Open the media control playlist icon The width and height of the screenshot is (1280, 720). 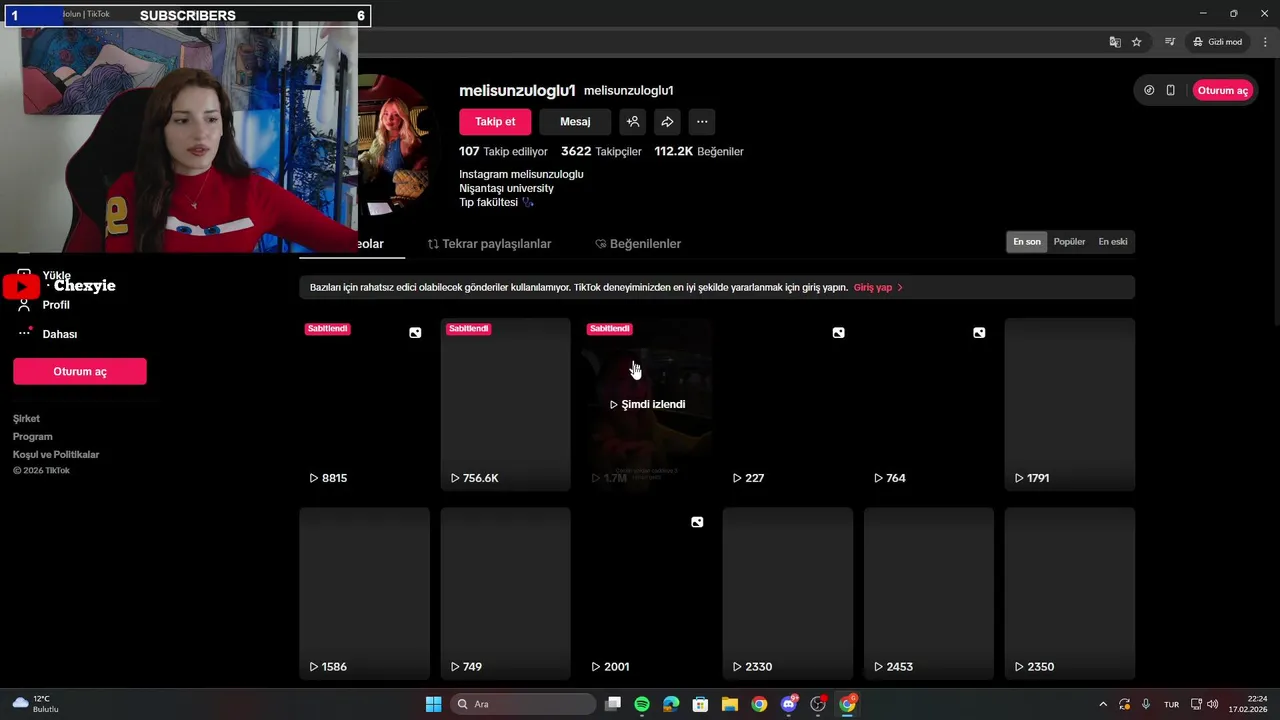tap(1169, 42)
